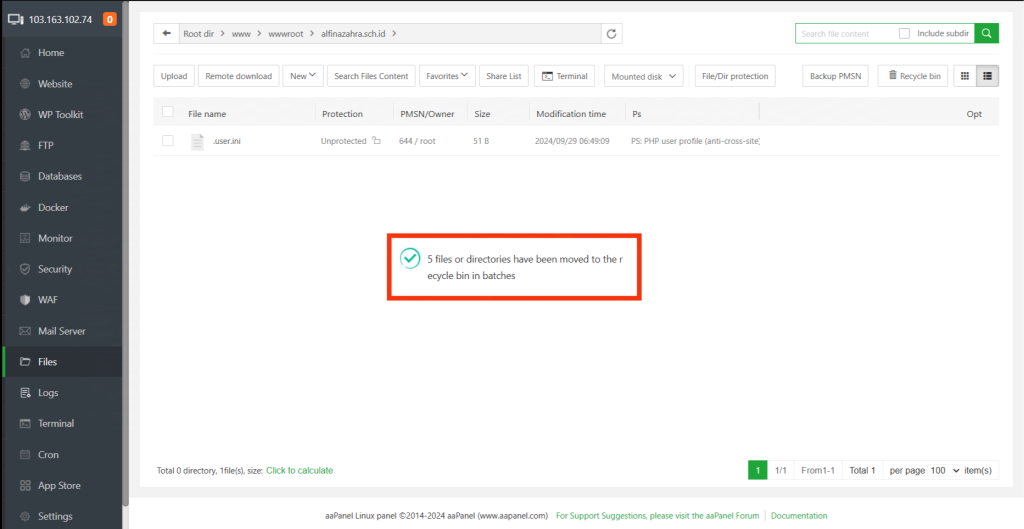Click the .user.ini file icon
The height and width of the screenshot is (529, 1024).
pyautogui.click(x=197, y=141)
